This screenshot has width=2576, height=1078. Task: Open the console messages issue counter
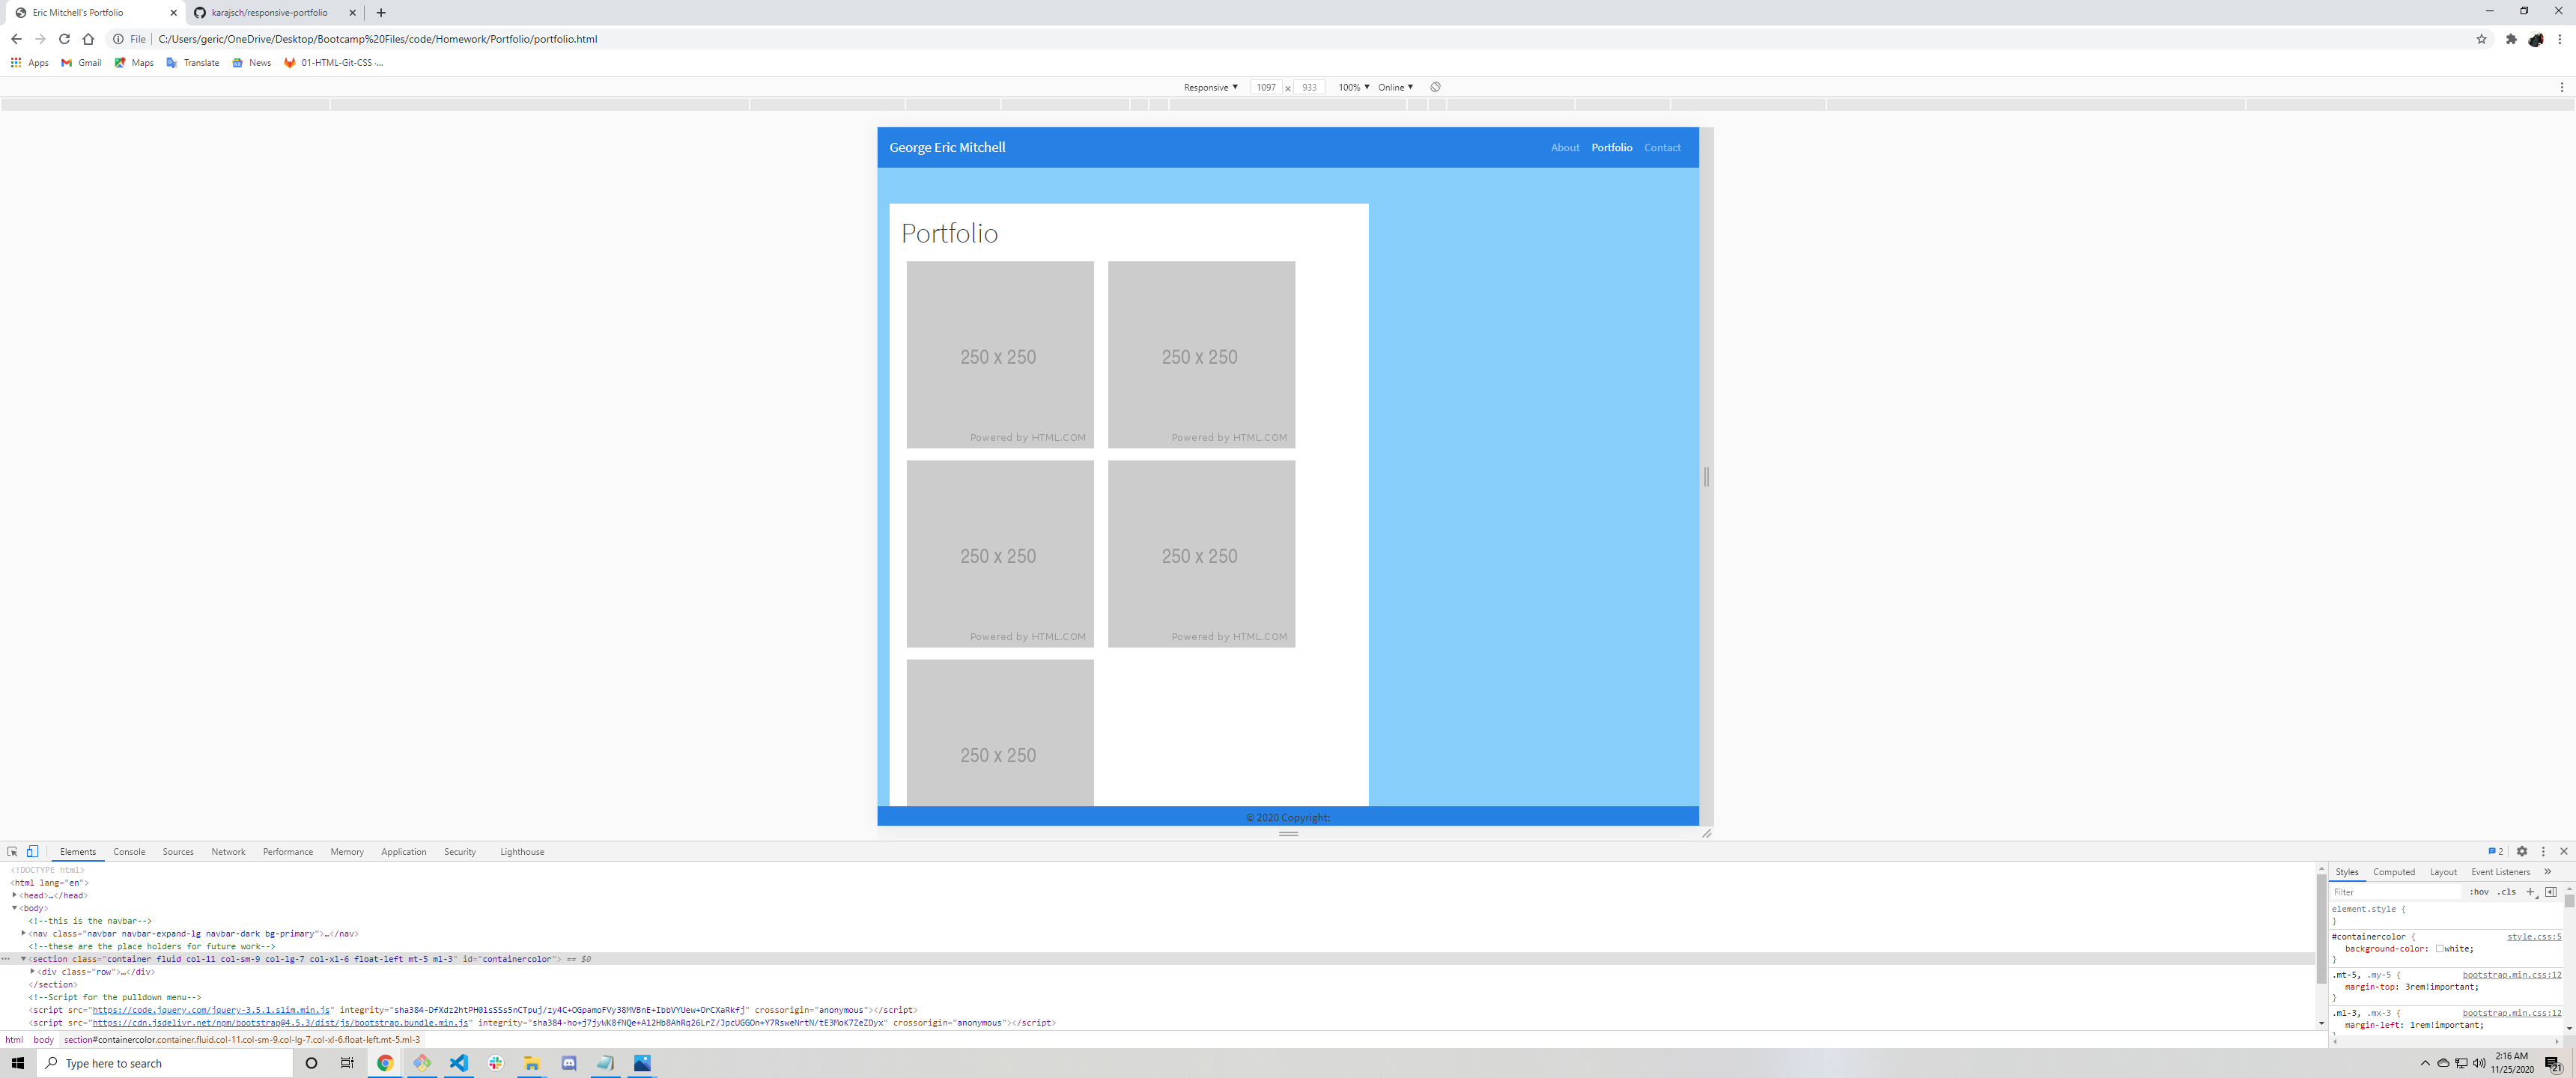point(2496,851)
